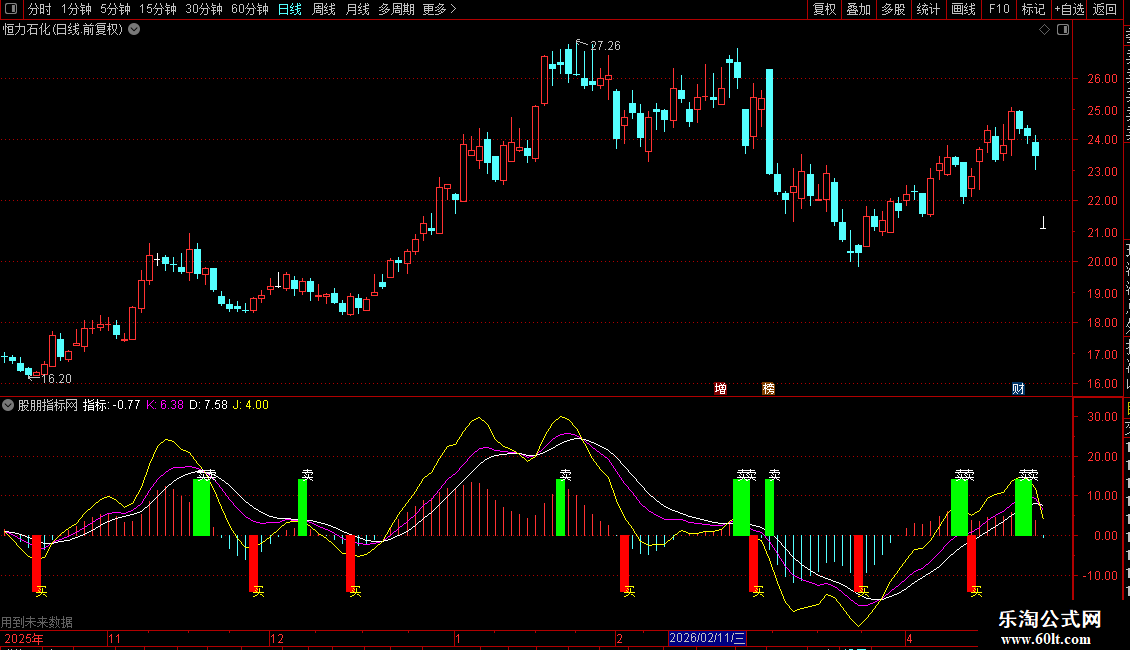Switch to 分时 view
This screenshot has height=650, width=1130.
pyautogui.click(x=40, y=9)
